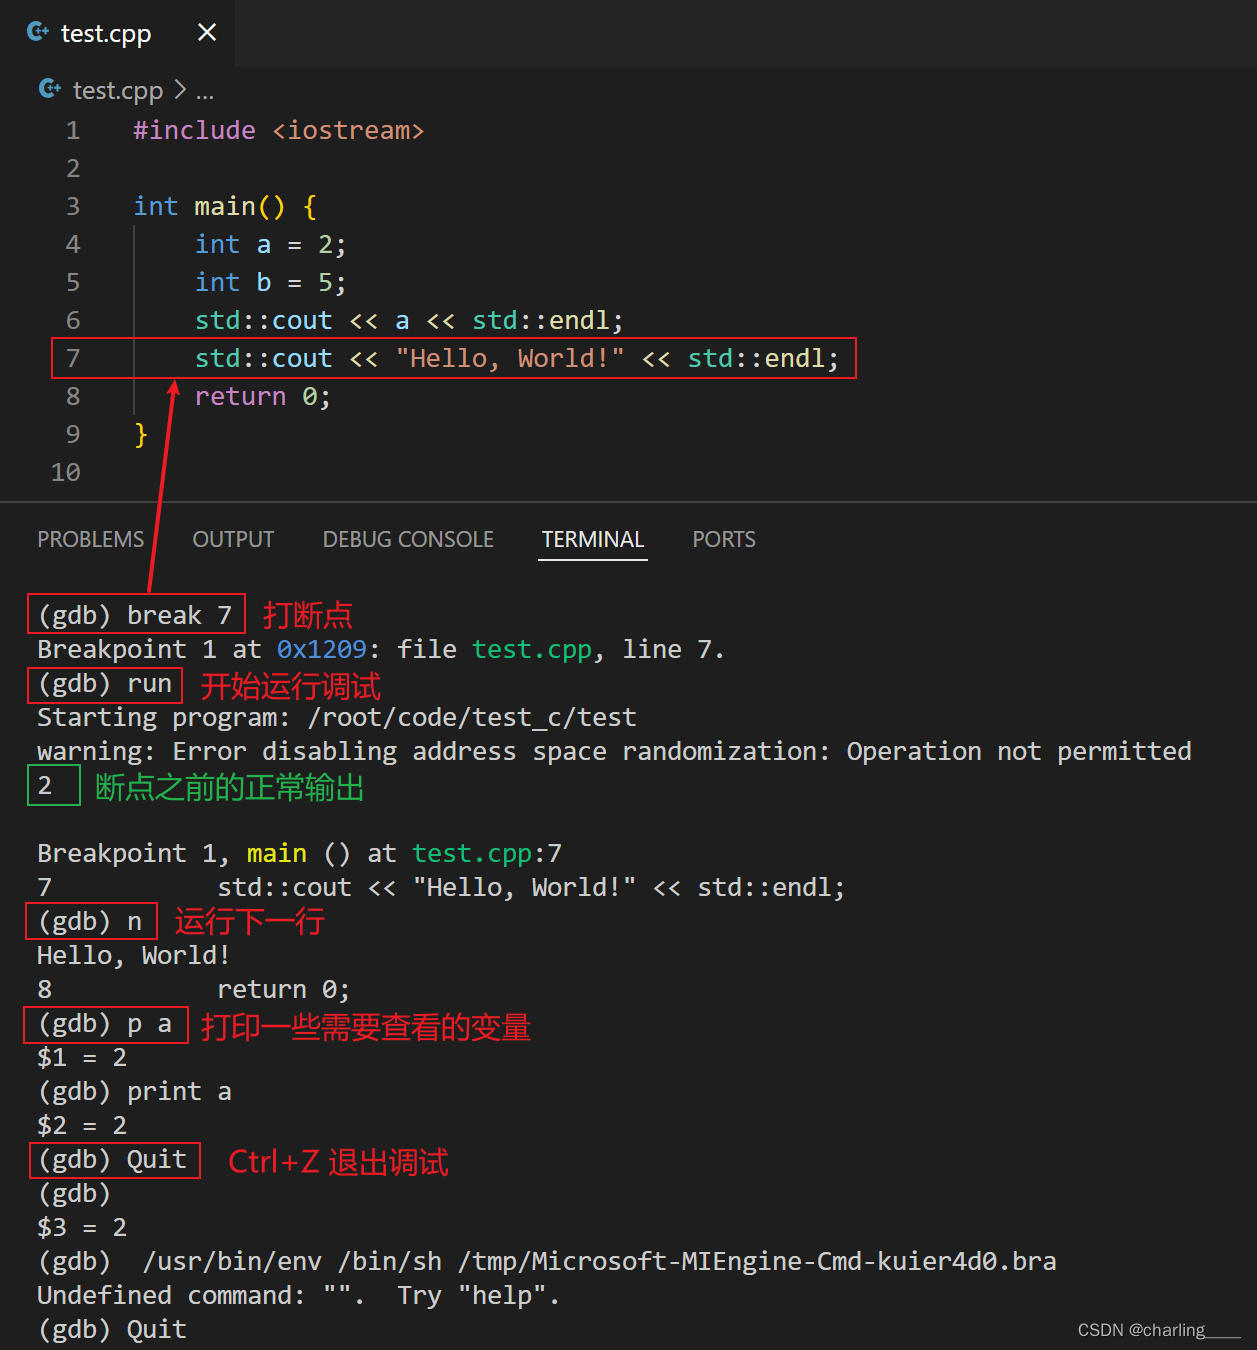The image size is (1257, 1350).
Task: Expand the breadcrumb ellipsis symbol list
Action: click(x=205, y=92)
